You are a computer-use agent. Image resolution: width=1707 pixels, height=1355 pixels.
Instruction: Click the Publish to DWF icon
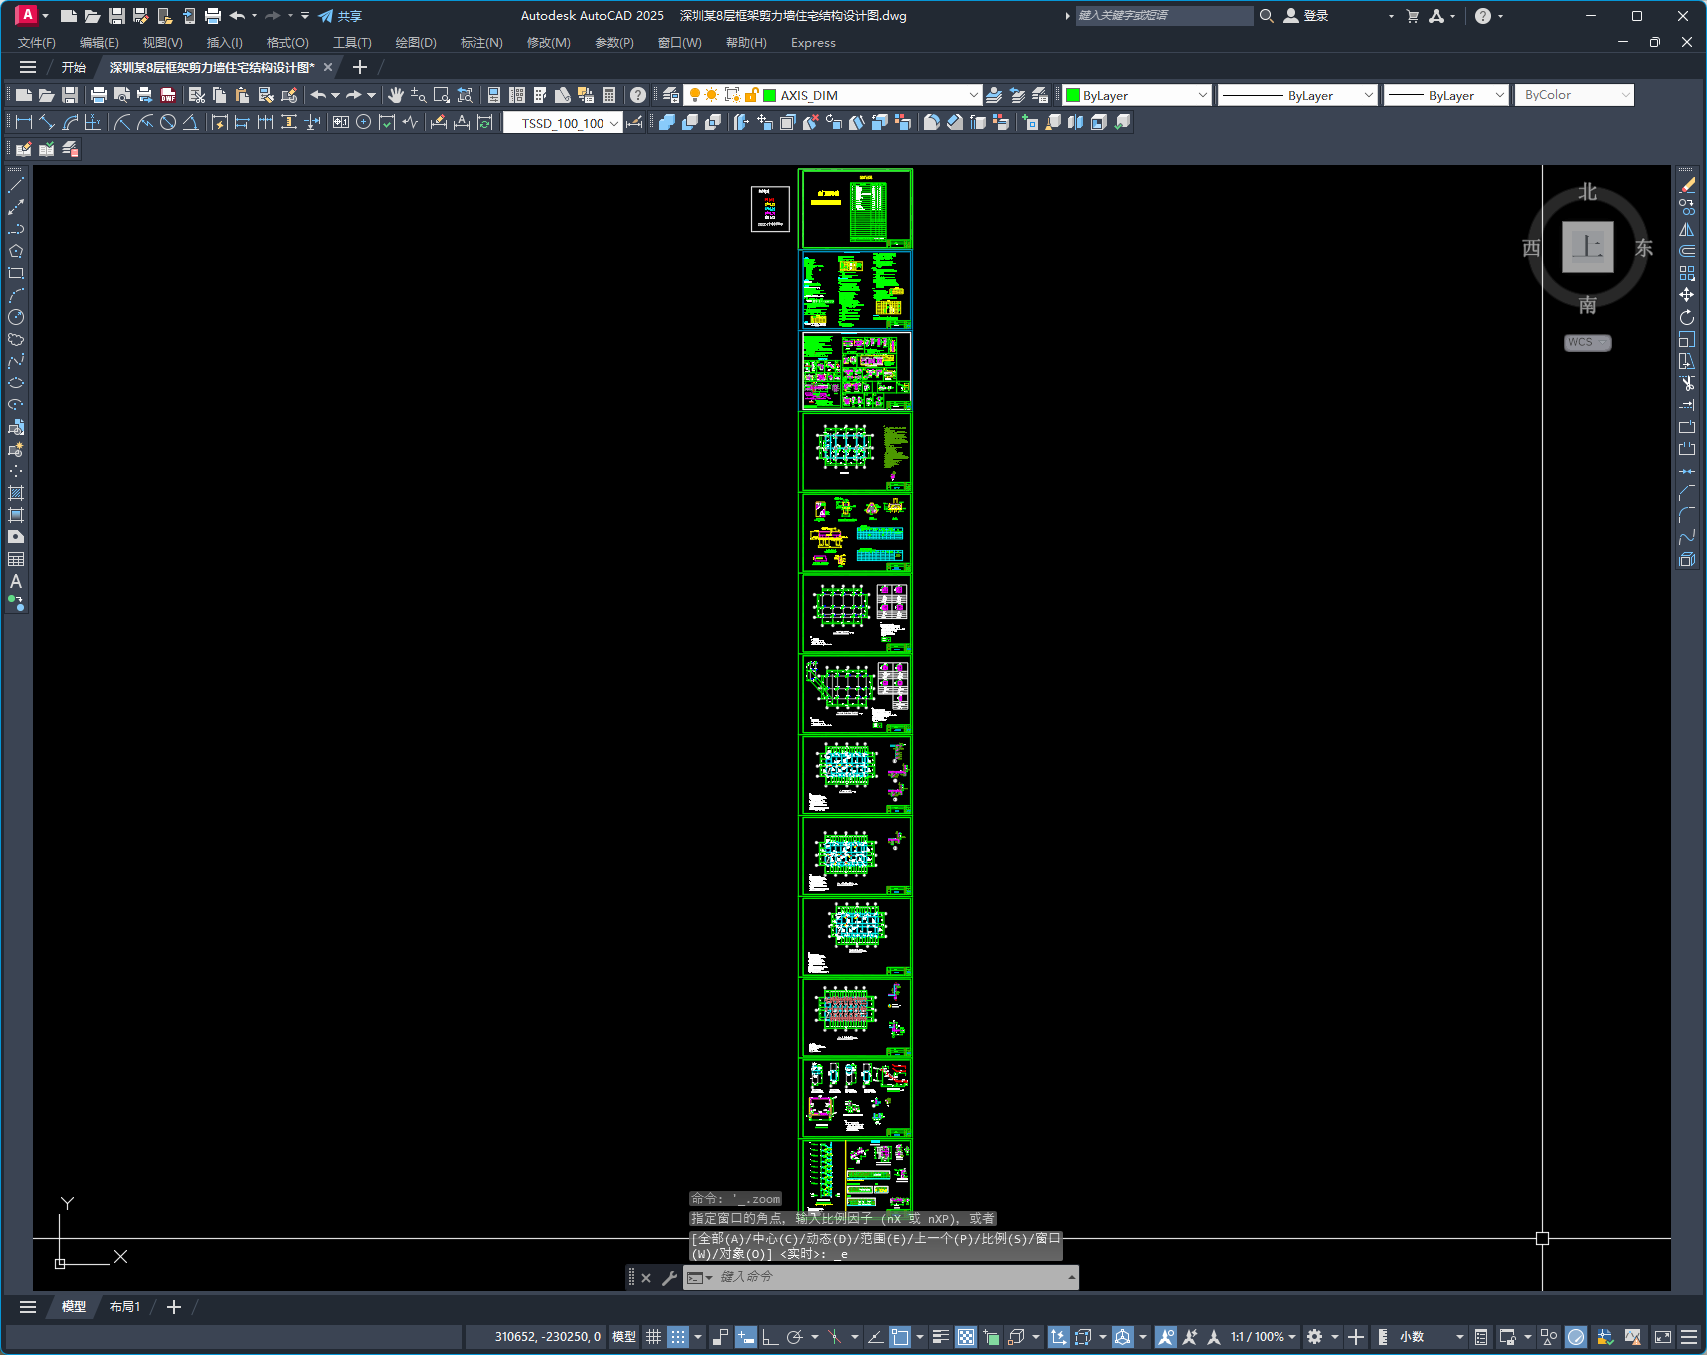click(168, 95)
